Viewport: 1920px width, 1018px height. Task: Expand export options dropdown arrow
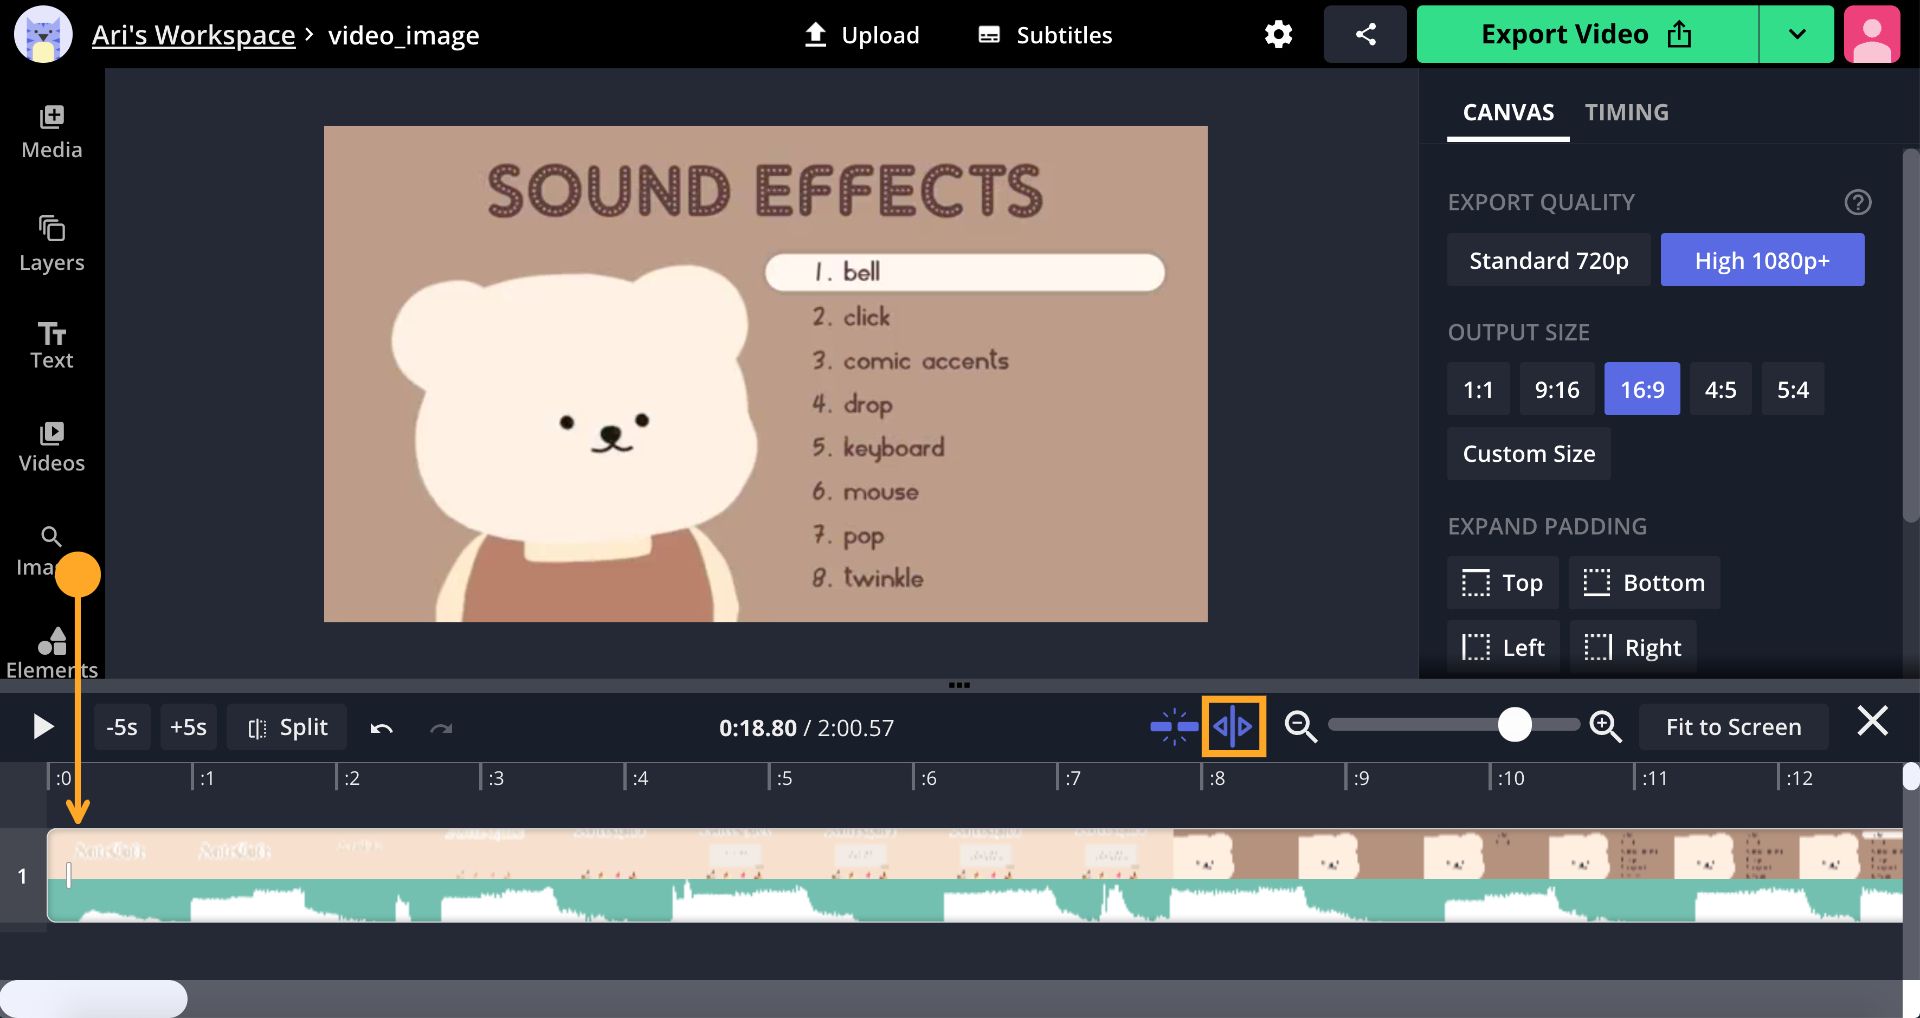(x=1796, y=34)
